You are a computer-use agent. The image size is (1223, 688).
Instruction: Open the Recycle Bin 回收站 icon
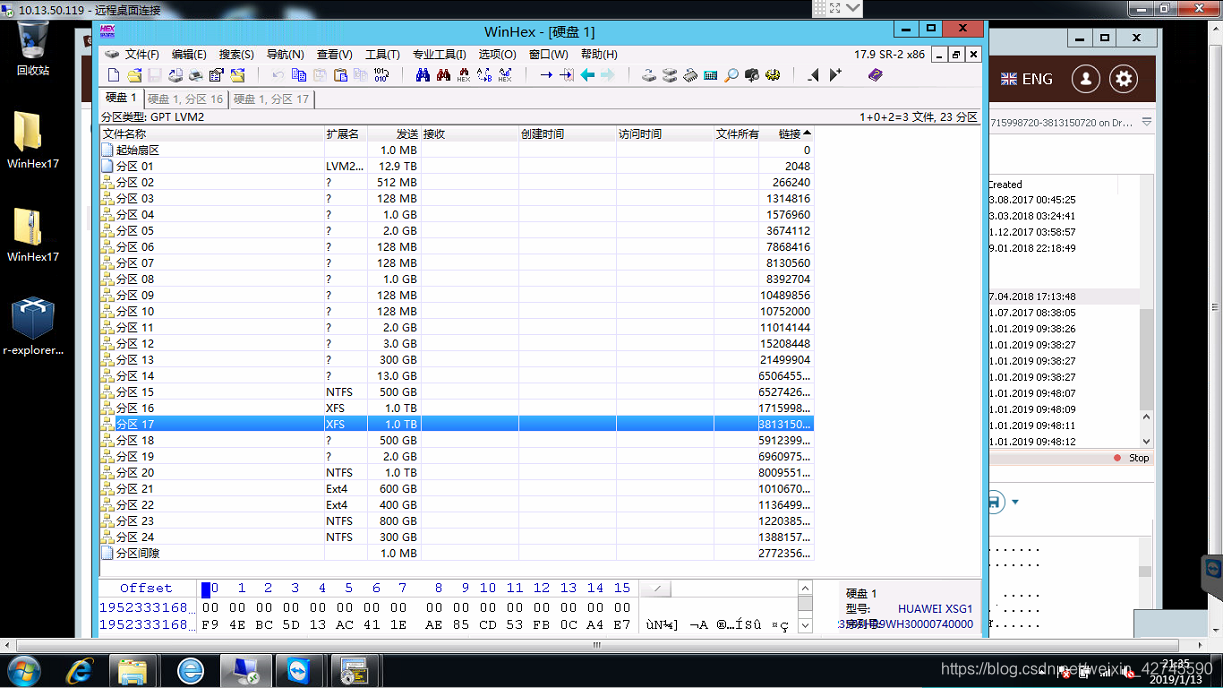[x=33, y=48]
